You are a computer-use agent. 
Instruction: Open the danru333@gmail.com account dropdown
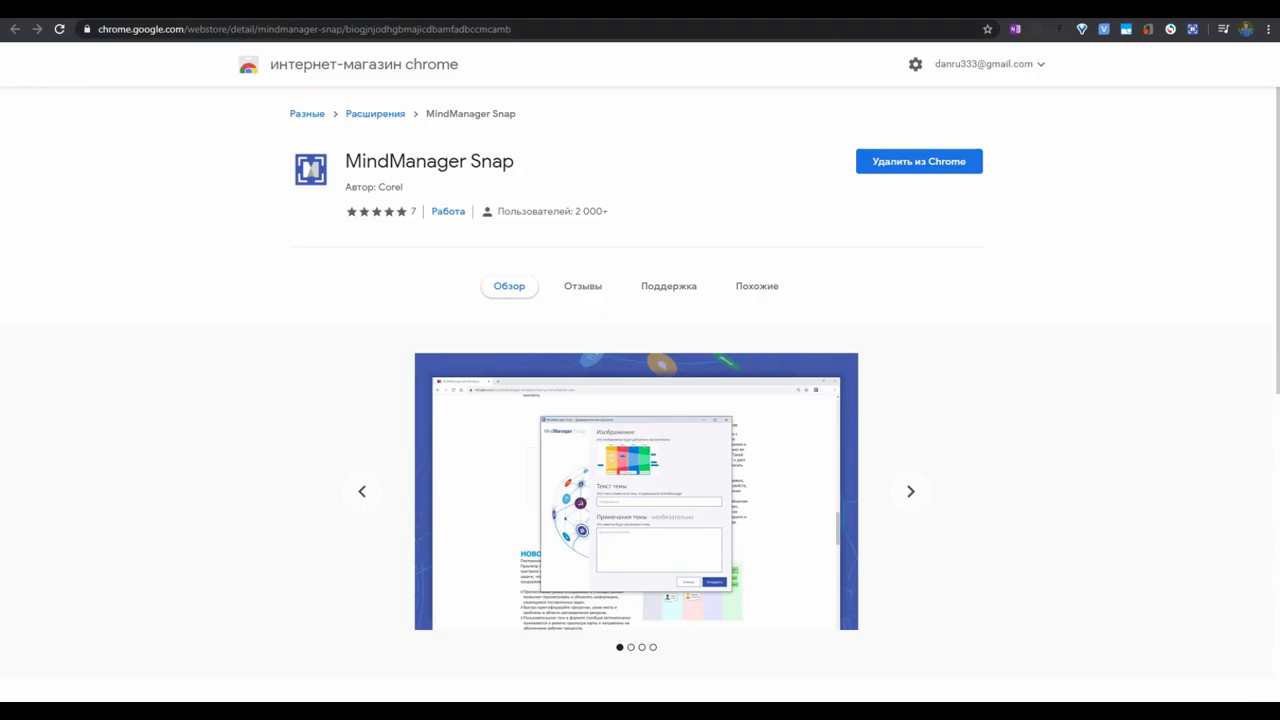pos(989,64)
